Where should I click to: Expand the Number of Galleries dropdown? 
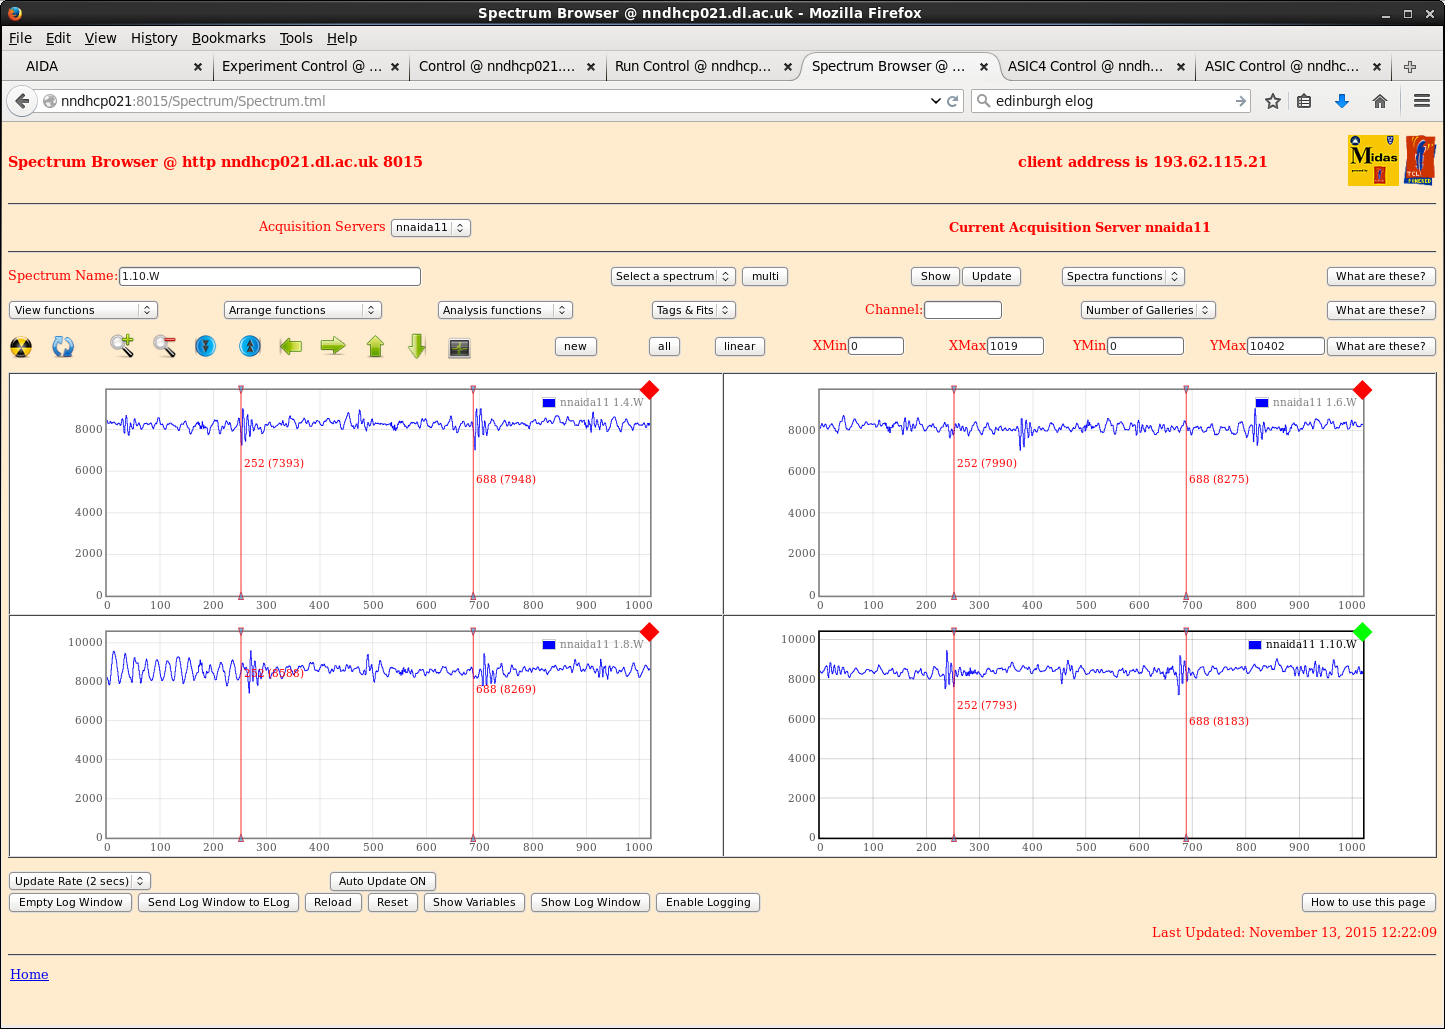(x=1147, y=310)
